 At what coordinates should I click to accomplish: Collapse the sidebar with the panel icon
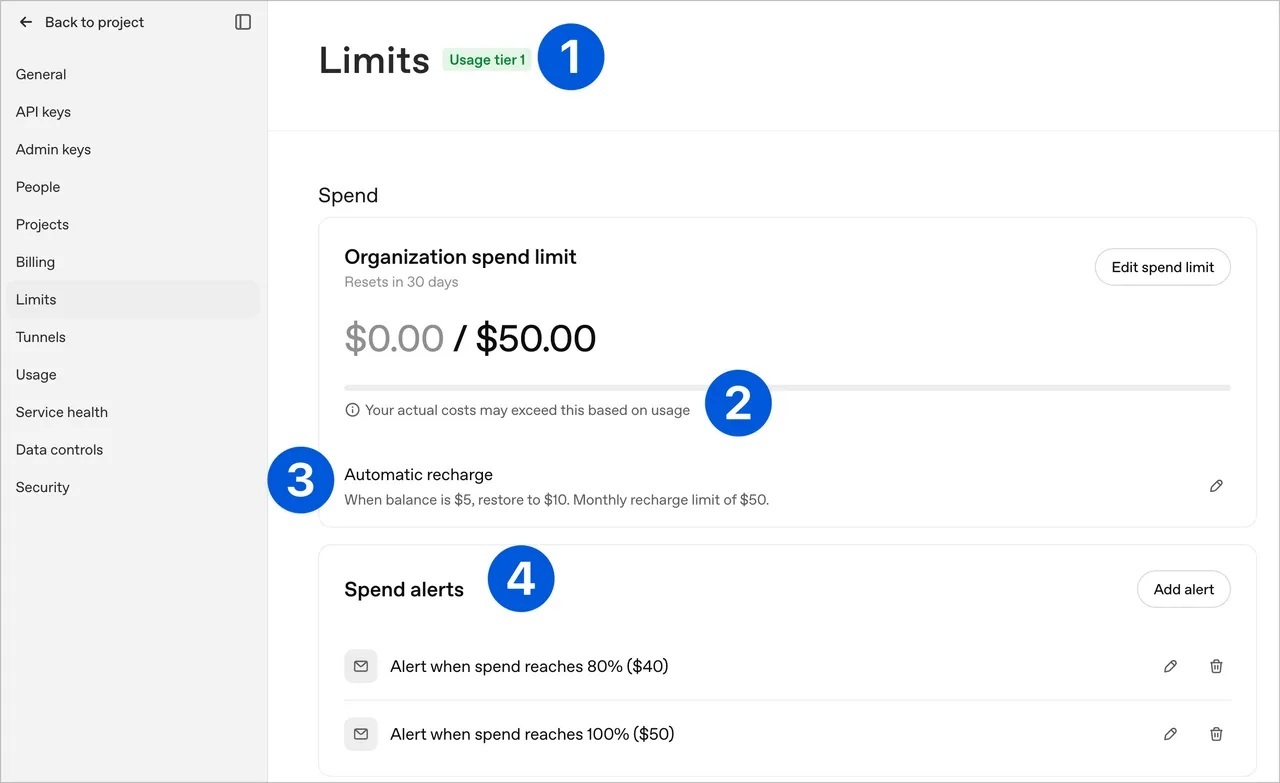click(243, 22)
